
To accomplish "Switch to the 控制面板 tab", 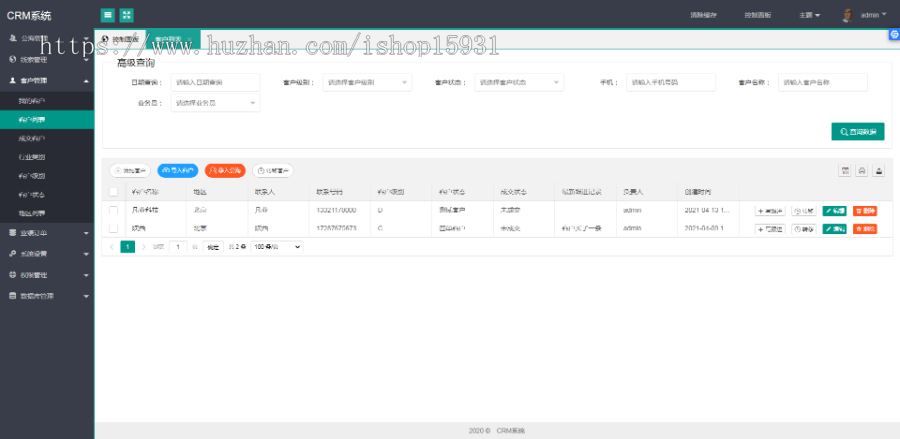I will pos(120,40).
